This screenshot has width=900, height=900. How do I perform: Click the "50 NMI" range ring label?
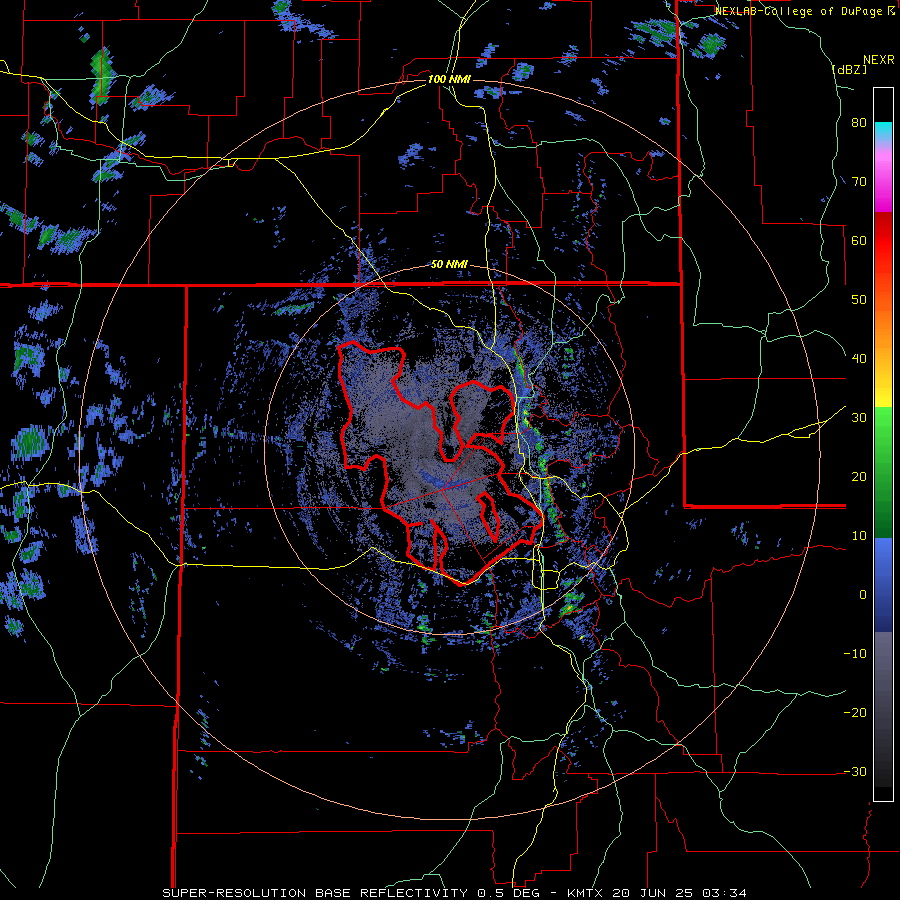(x=449, y=265)
